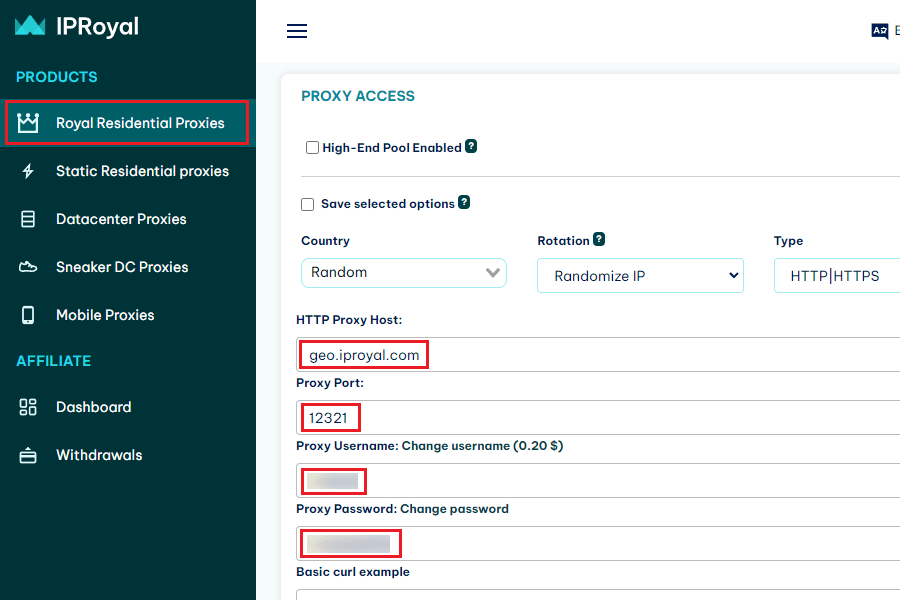Open Sneaker DC Proxies page
Image resolution: width=900 pixels, height=600 pixels.
[x=127, y=267]
